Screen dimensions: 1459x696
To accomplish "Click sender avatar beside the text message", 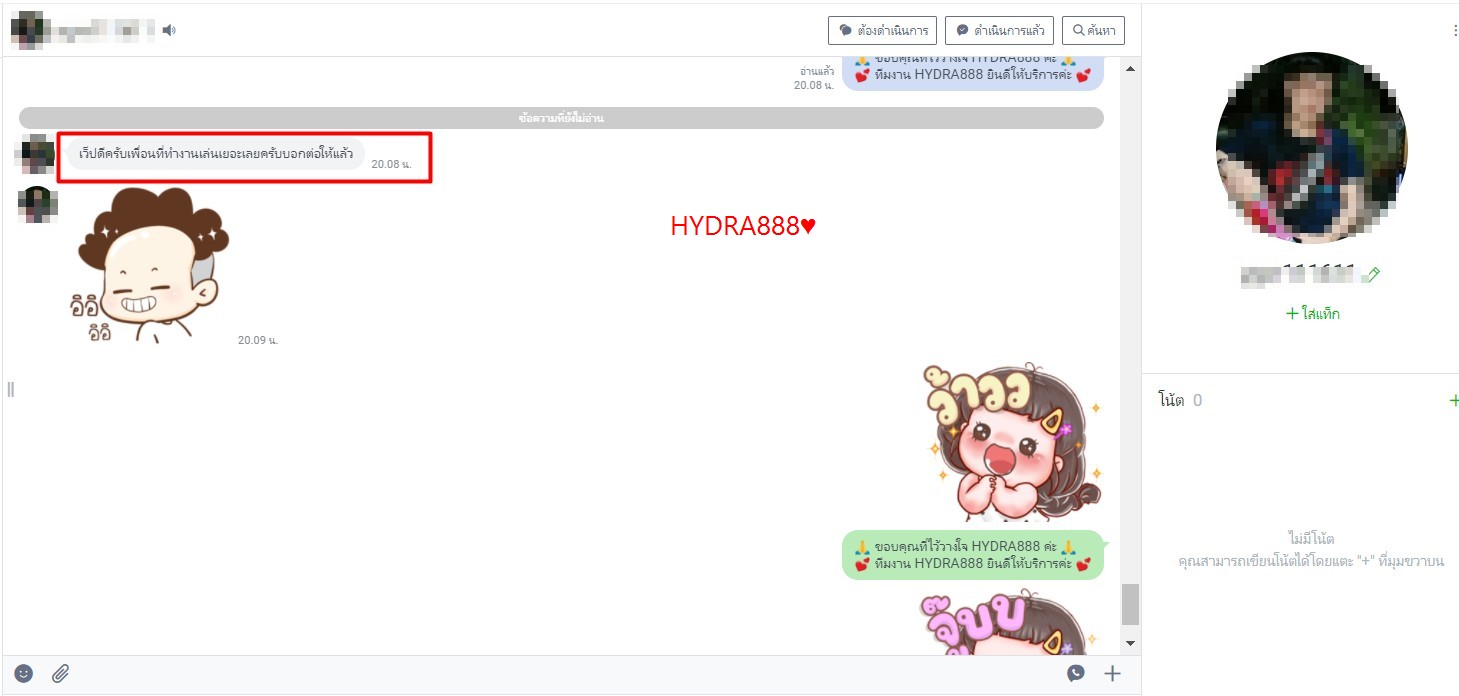I will coord(38,154).
